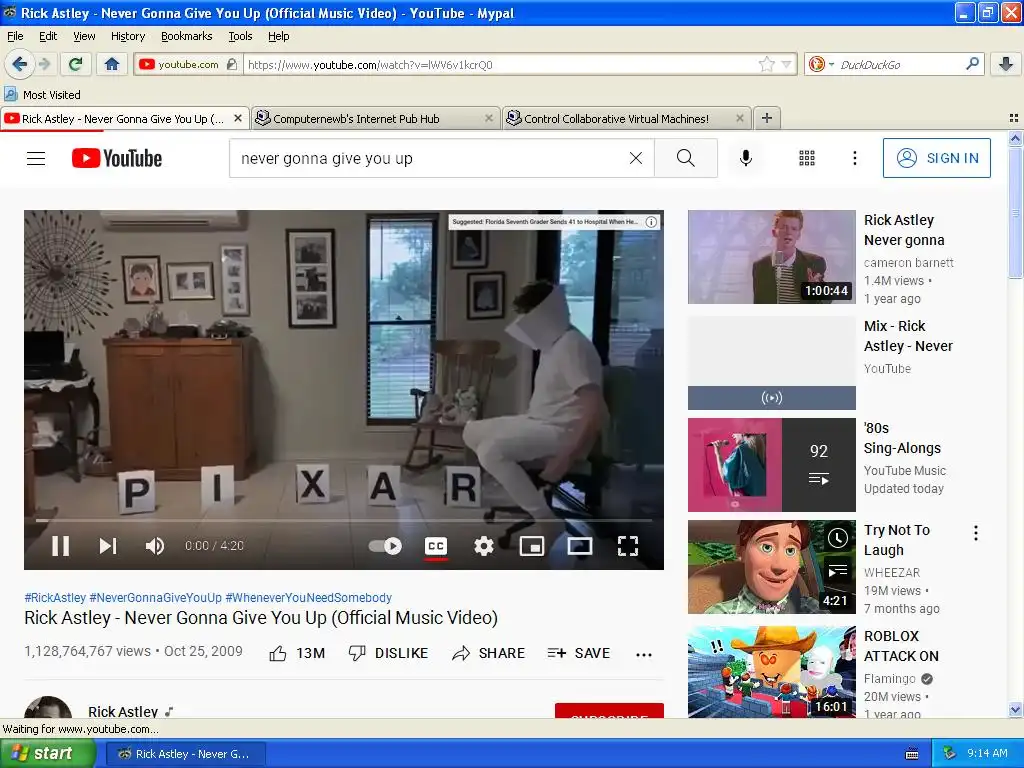This screenshot has width=1024, height=768.
Task: Go to the browser Home page icon
Action: click(112, 64)
